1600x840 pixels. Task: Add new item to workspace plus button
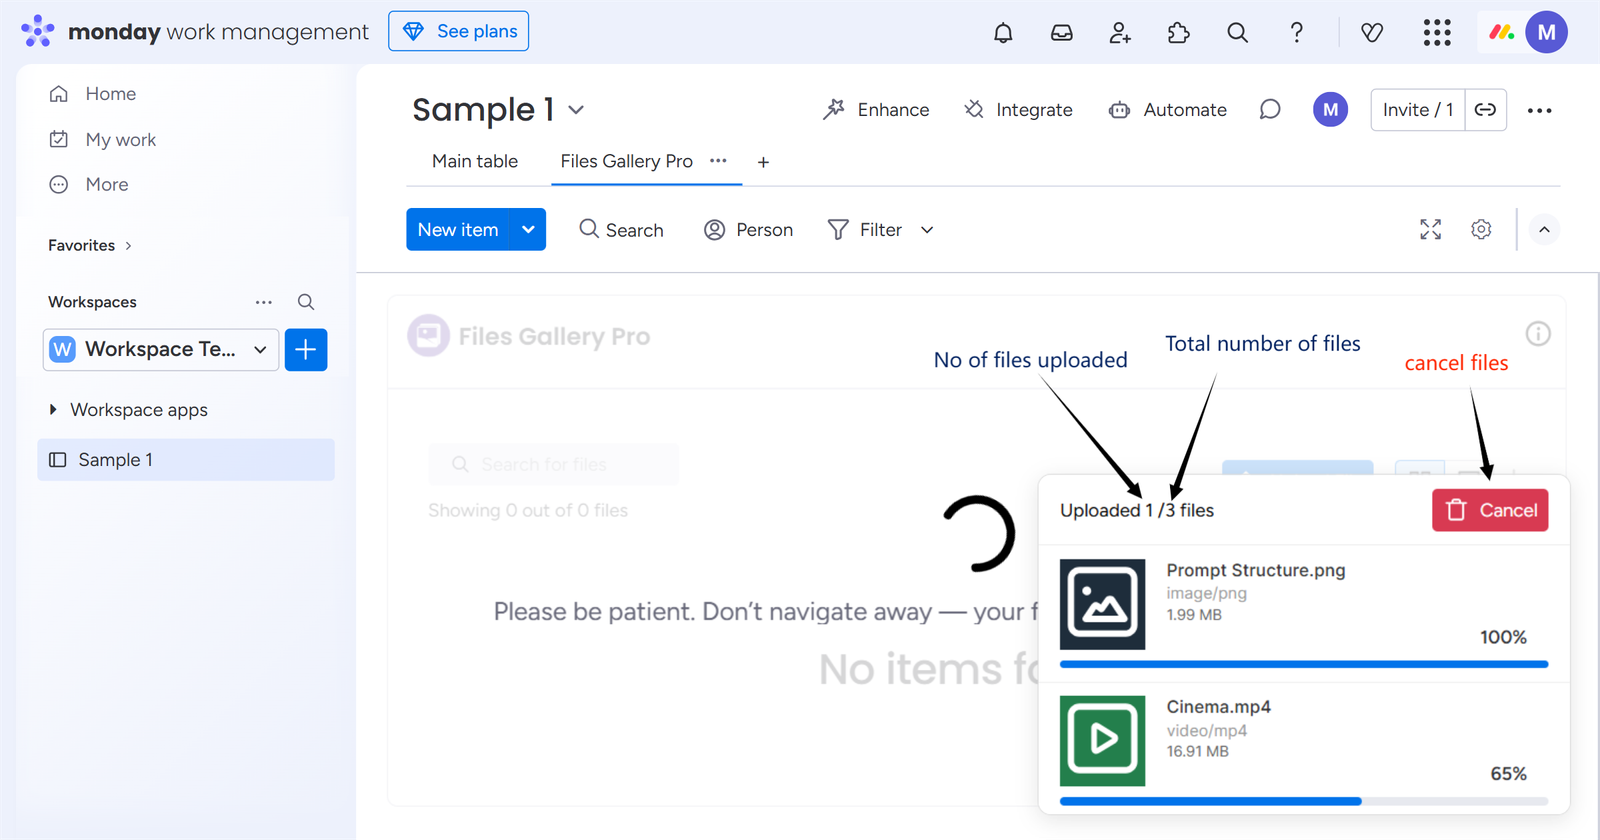point(306,350)
